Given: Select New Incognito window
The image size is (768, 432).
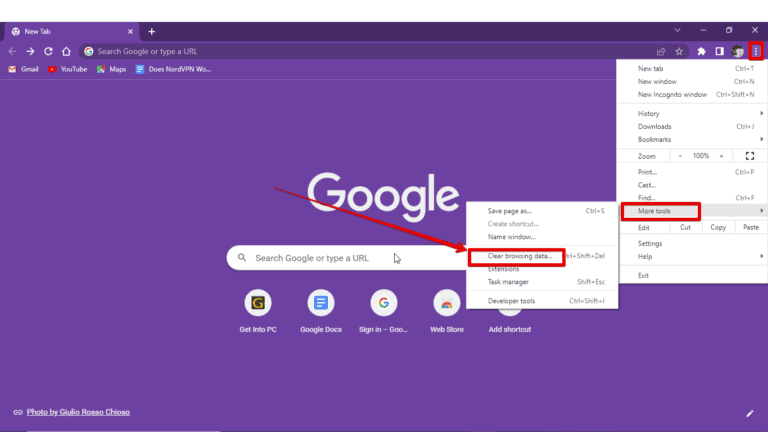Looking at the screenshot, I should coord(693,94).
